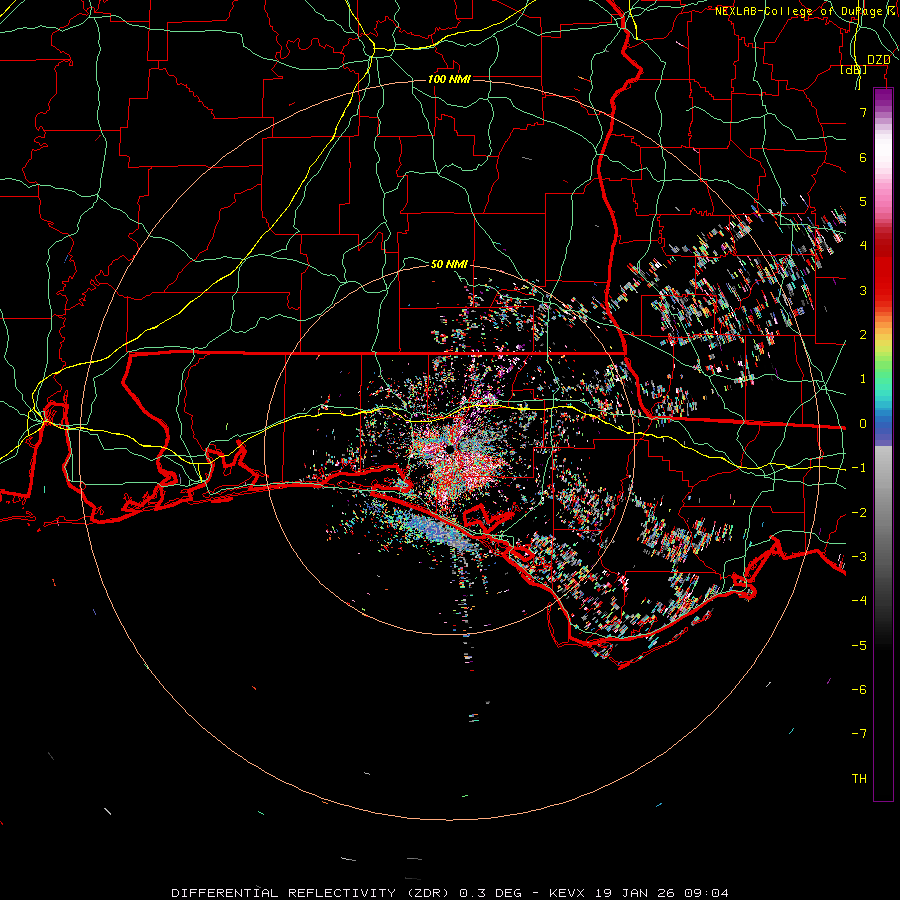
Task: Click the KEVX radar site center dot
Action: tap(449, 449)
